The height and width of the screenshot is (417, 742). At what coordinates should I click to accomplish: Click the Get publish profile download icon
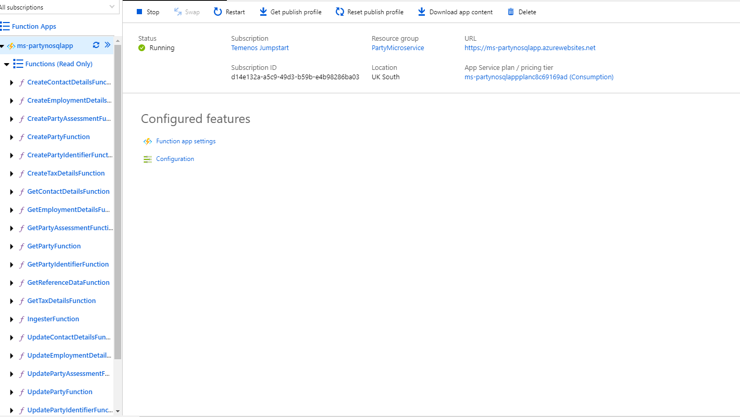click(263, 12)
